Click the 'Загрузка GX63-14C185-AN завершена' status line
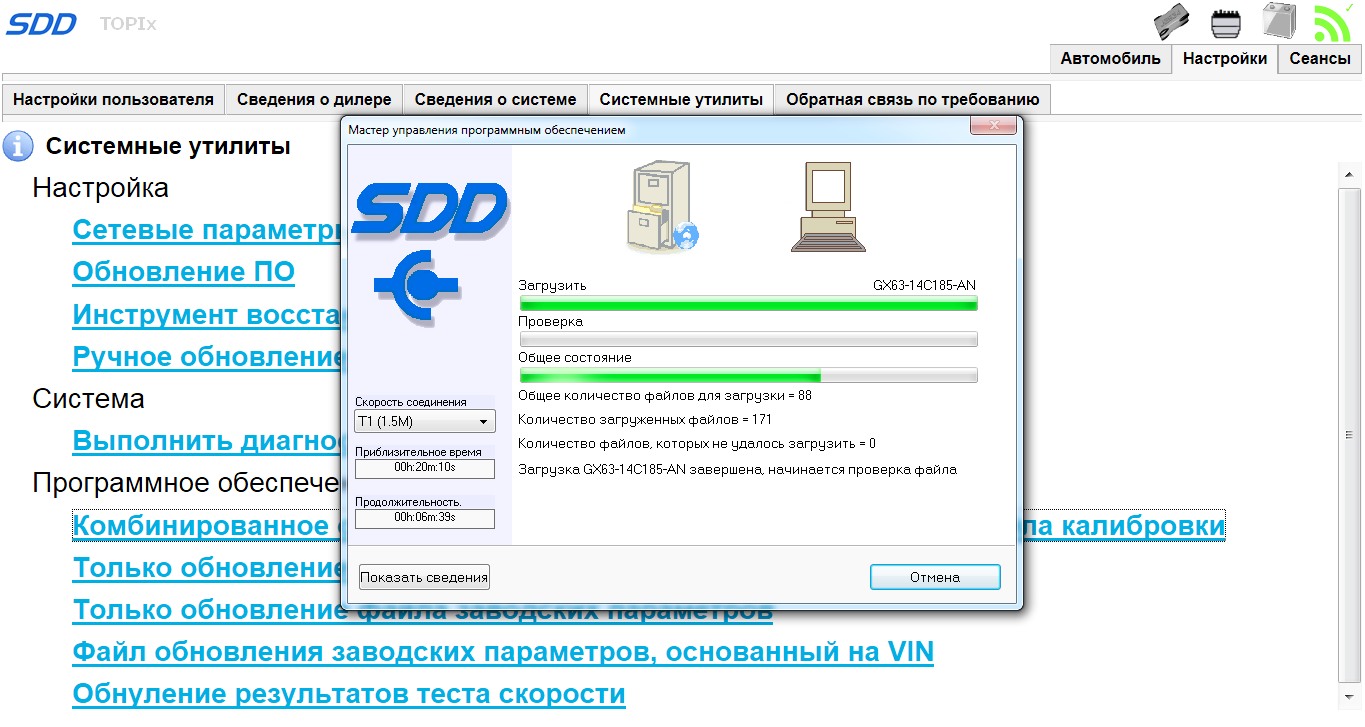 737,469
